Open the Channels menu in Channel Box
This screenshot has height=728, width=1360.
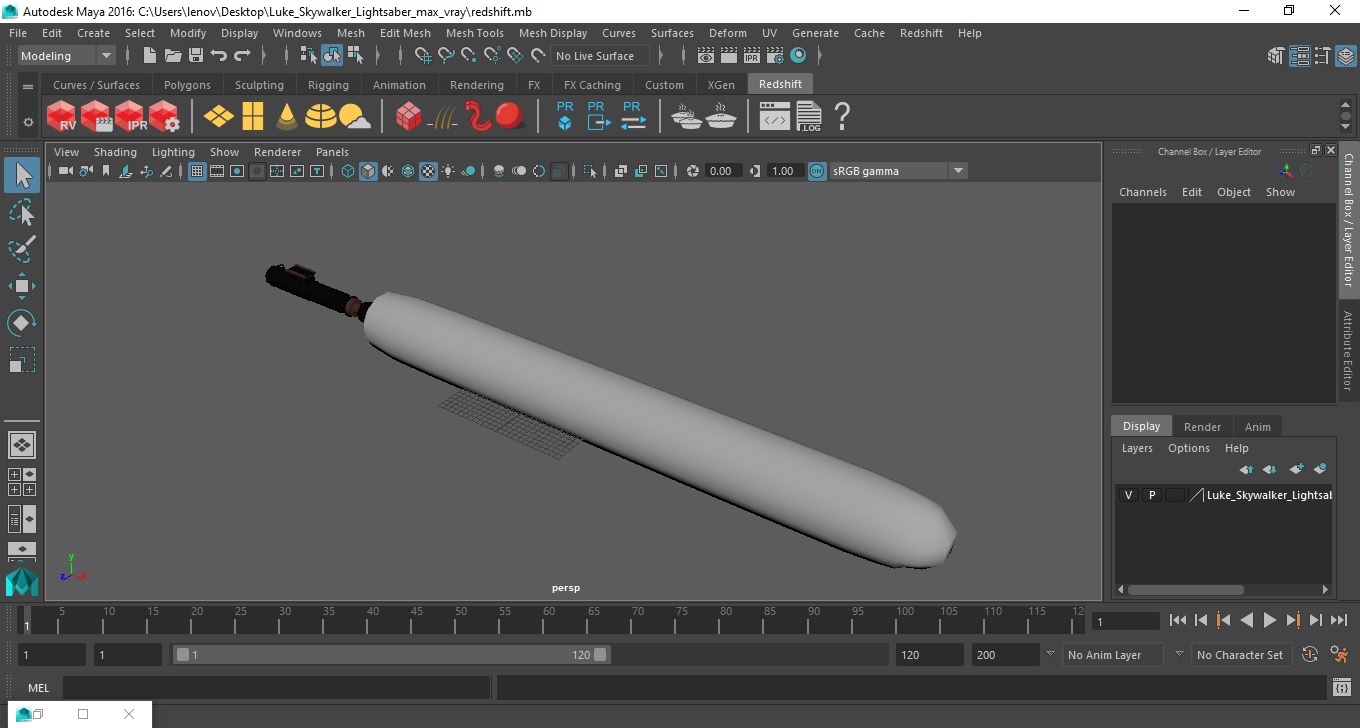(1143, 192)
